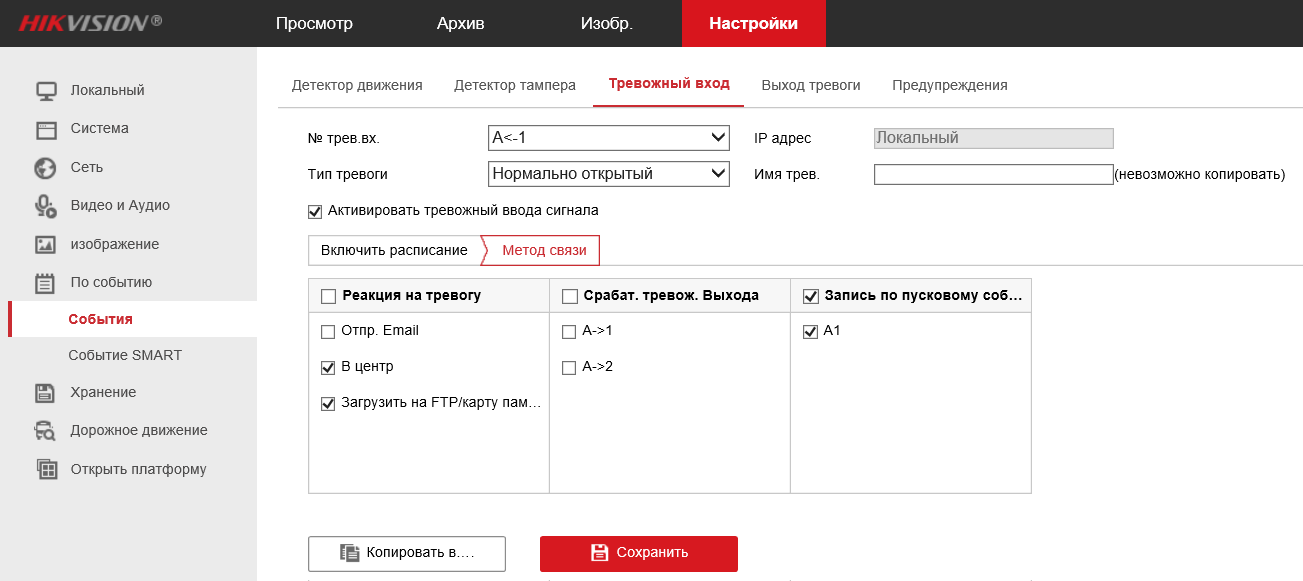Open the № трев.вх. dropdown

point(609,138)
